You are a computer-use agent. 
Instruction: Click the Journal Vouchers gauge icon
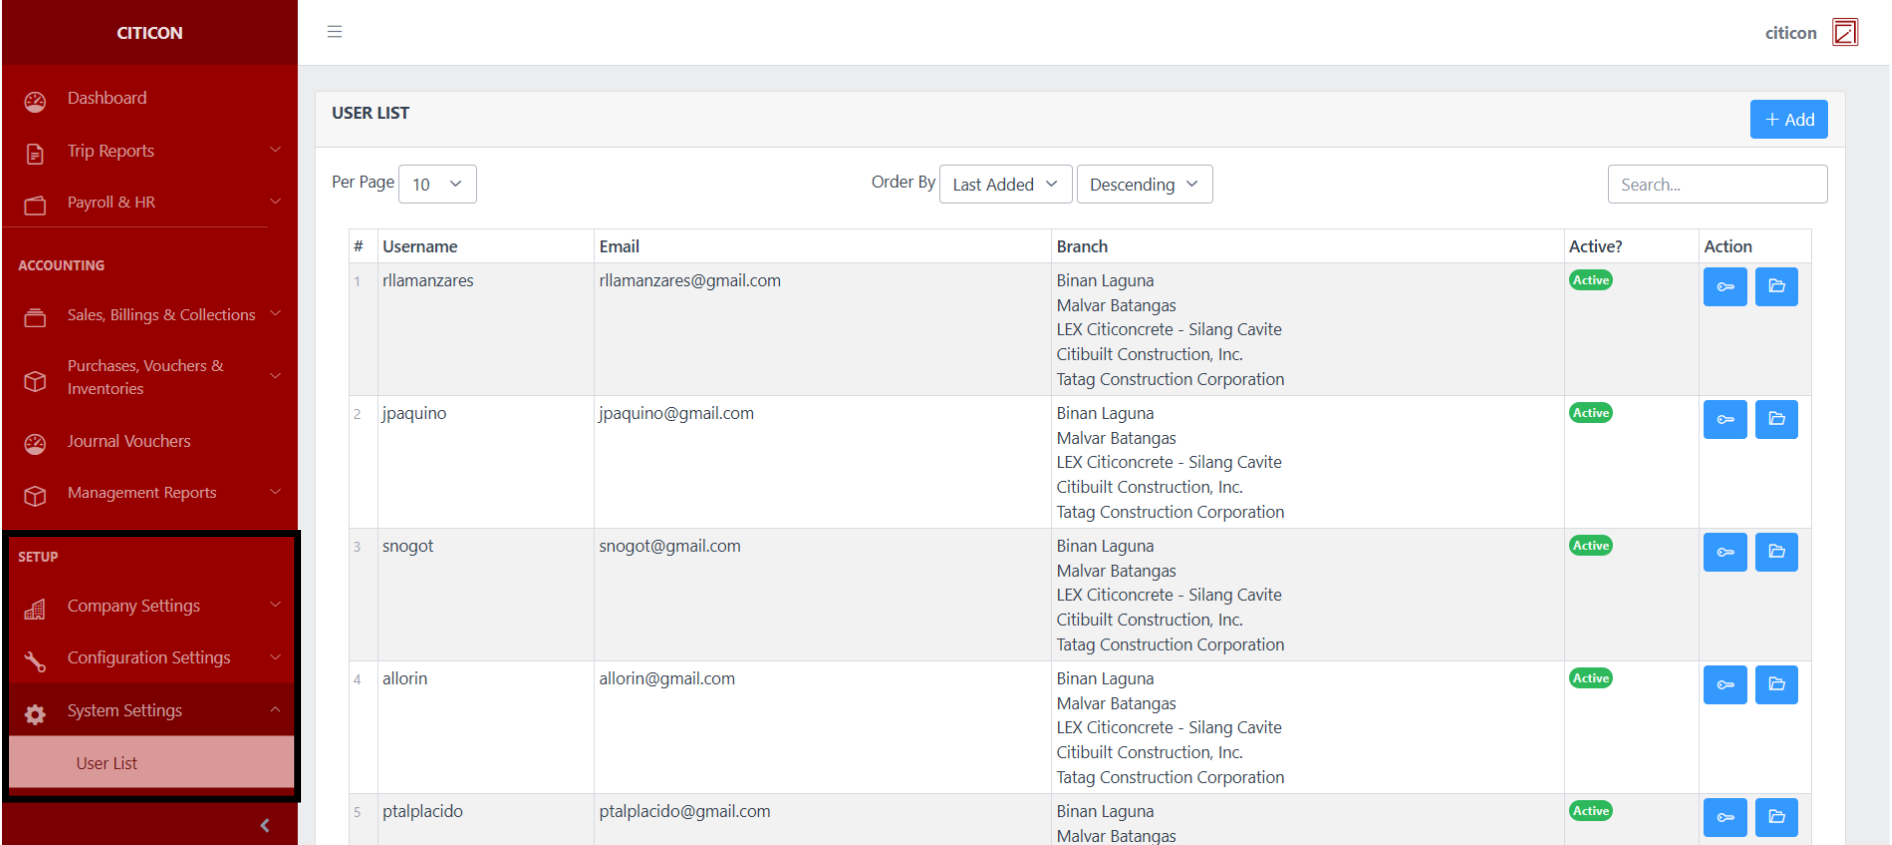(35, 444)
